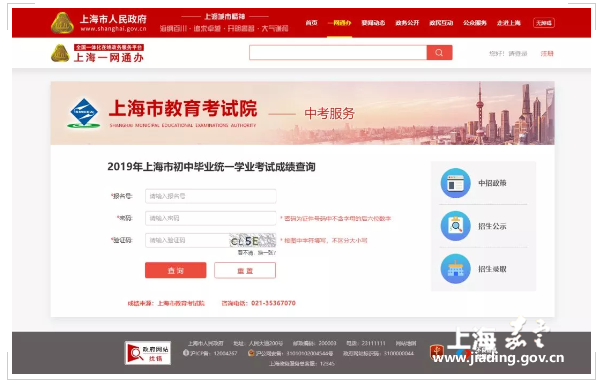Click the 沪公网安备 number in footer
Image resolution: width=605 pixels, height=387 pixels.
click(294, 353)
